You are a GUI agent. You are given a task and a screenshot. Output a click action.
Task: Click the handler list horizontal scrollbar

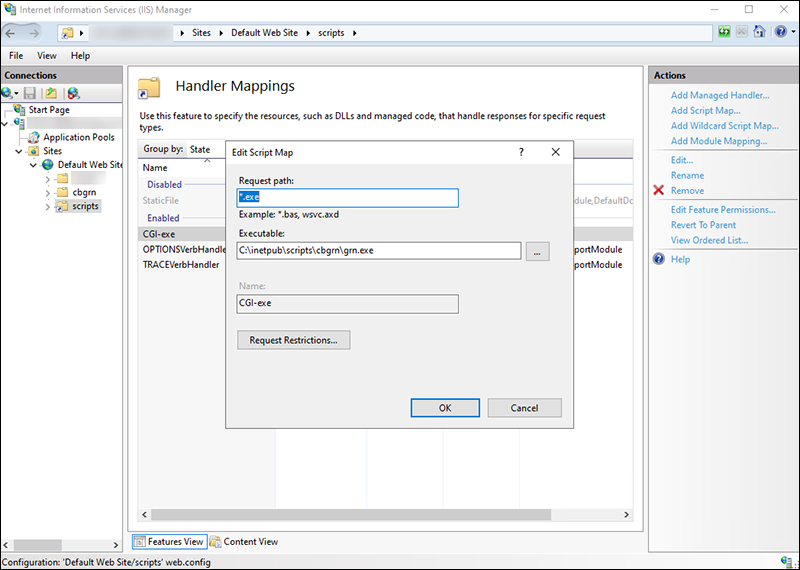[351, 514]
